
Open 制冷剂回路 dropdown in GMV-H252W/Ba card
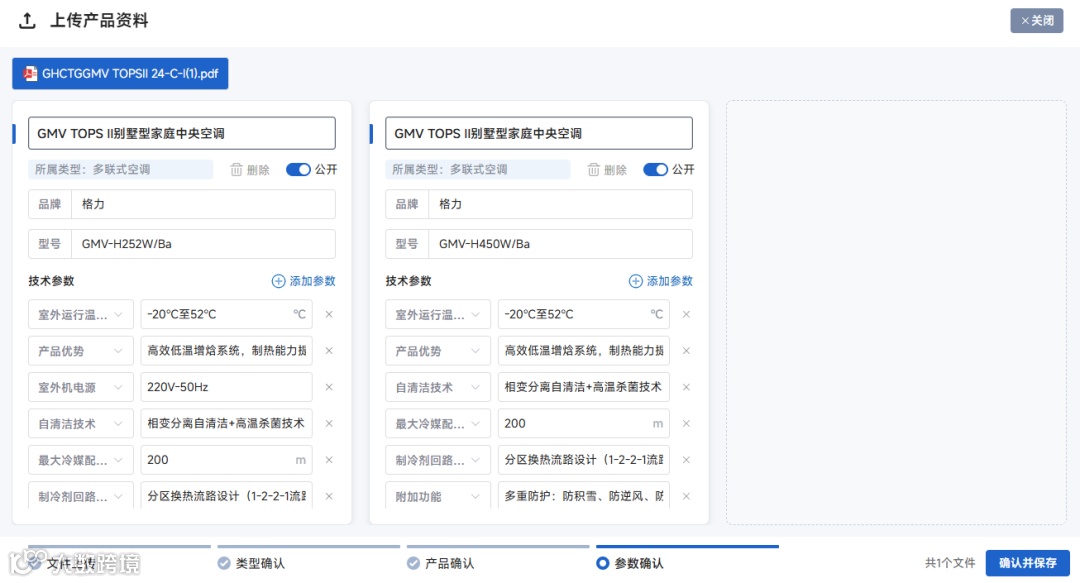81,495
